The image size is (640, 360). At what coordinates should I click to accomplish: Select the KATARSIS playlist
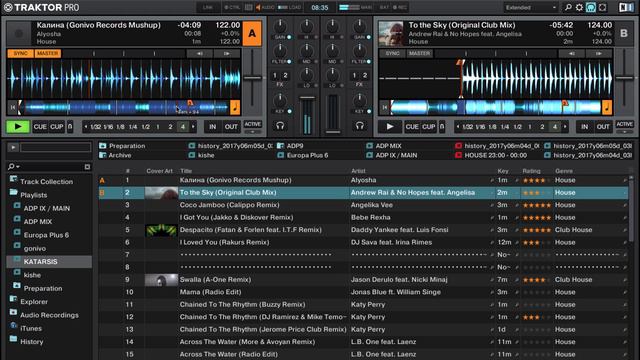point(49,262)
